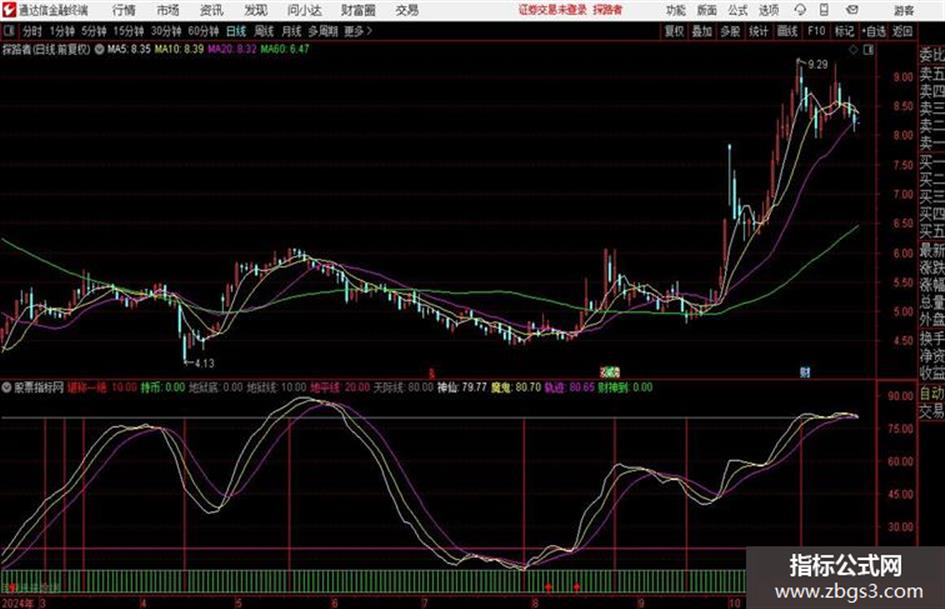Open the 财富圈 menu
The image size is (945, 609).
pyautogui.click(x=358, y=10)
